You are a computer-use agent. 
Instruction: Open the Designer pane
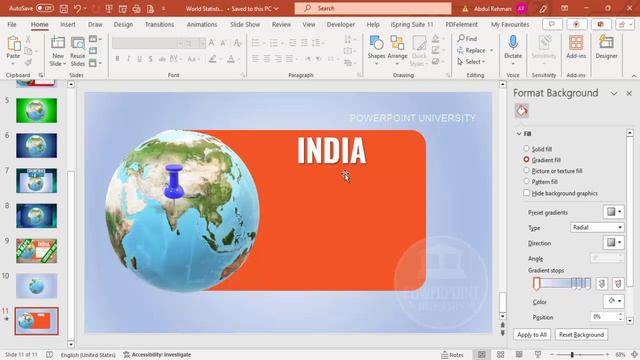click(606, 47)
